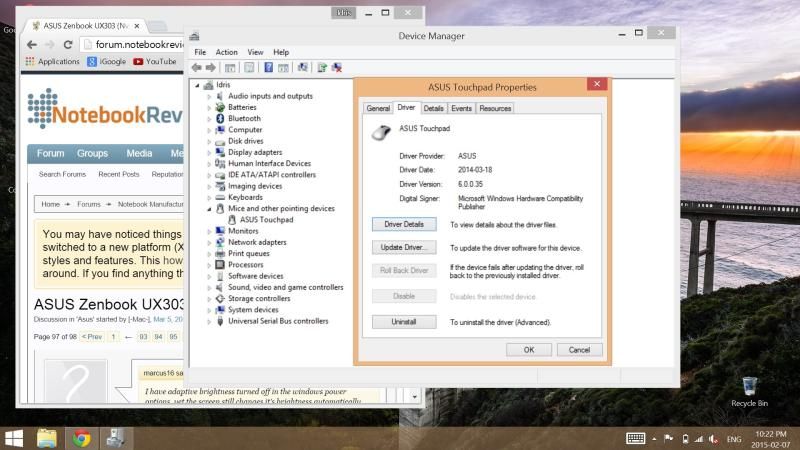
Task: Click the clock in the taskbar
Action: [x=770, y=439]
